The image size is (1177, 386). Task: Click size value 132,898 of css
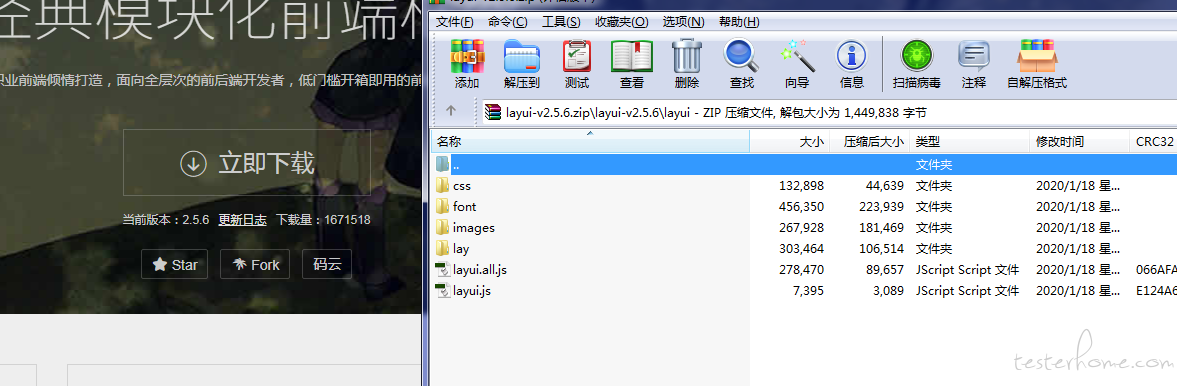pyautogui.click(x=801, y=185)
